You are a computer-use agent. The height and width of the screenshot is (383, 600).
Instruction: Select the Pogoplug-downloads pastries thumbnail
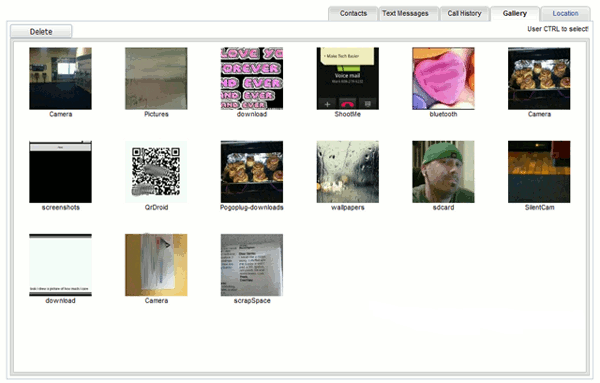[x=252, y=172]
